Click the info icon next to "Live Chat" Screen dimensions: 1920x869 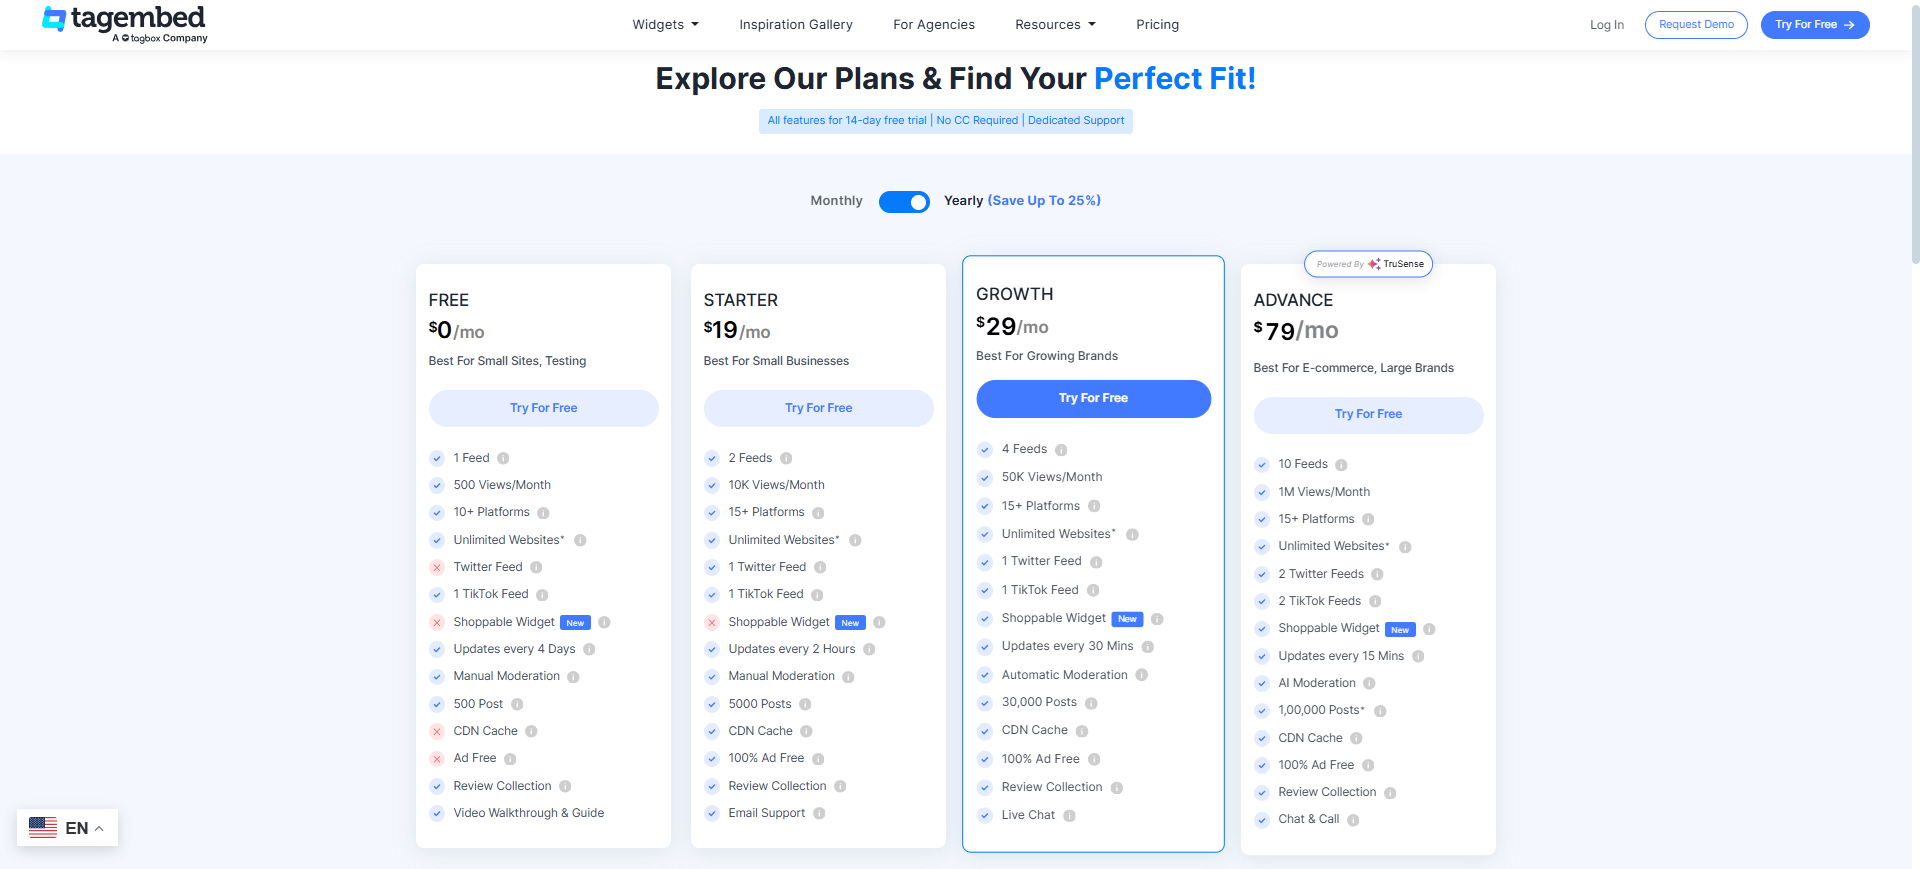tap(1070, 815)
